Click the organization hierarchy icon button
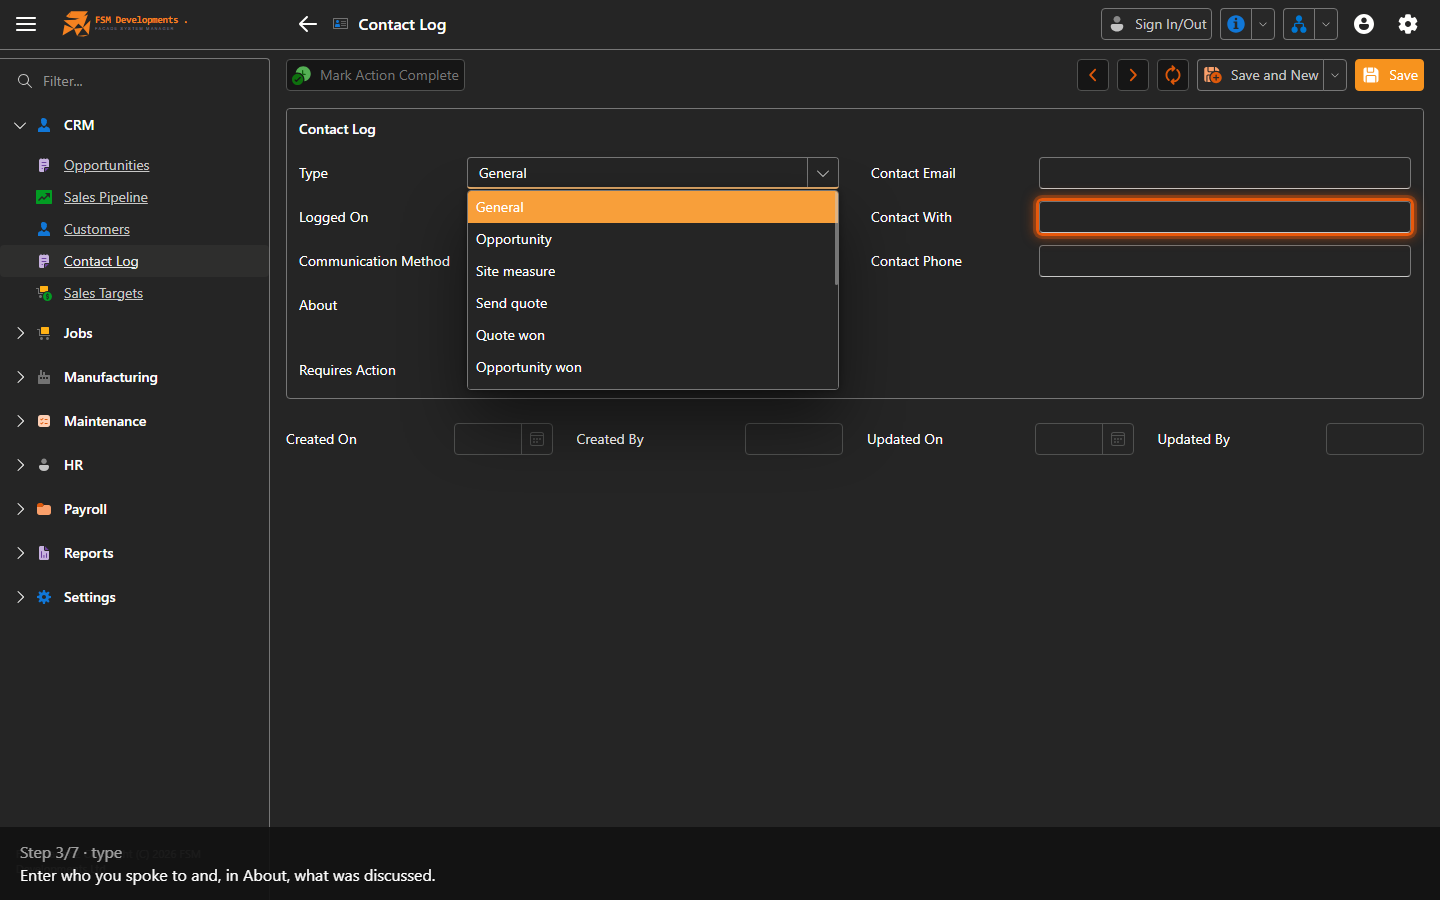This screenshot has width=1440, height=900. tap(1298, 24)
